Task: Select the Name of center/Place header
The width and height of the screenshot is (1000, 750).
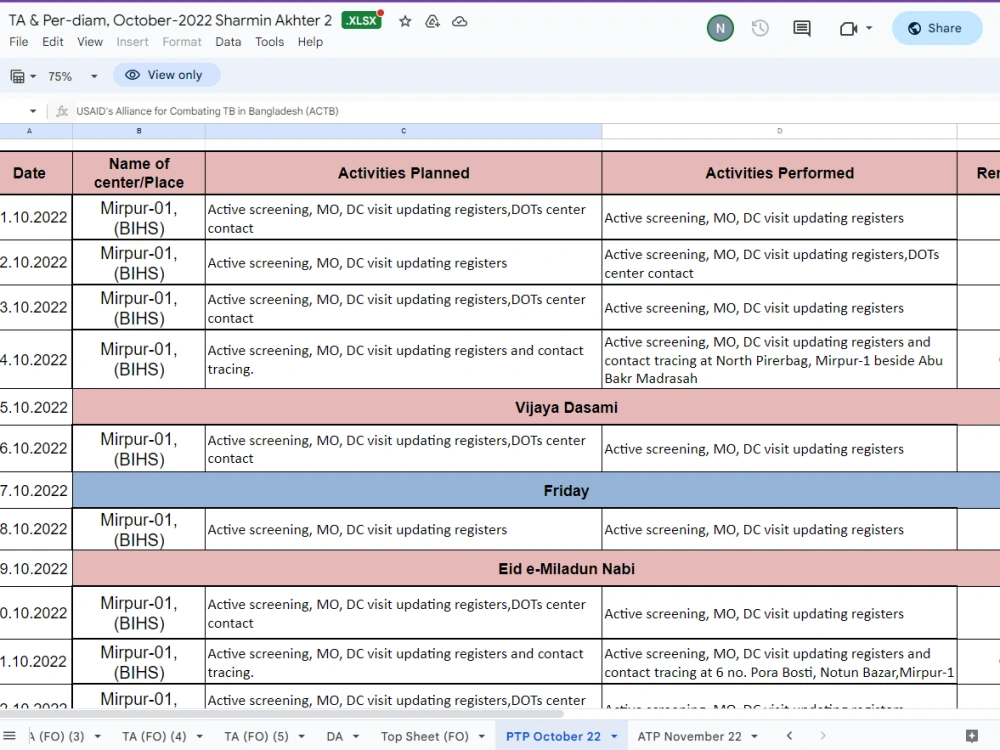Action: click(x=139, y=173)
